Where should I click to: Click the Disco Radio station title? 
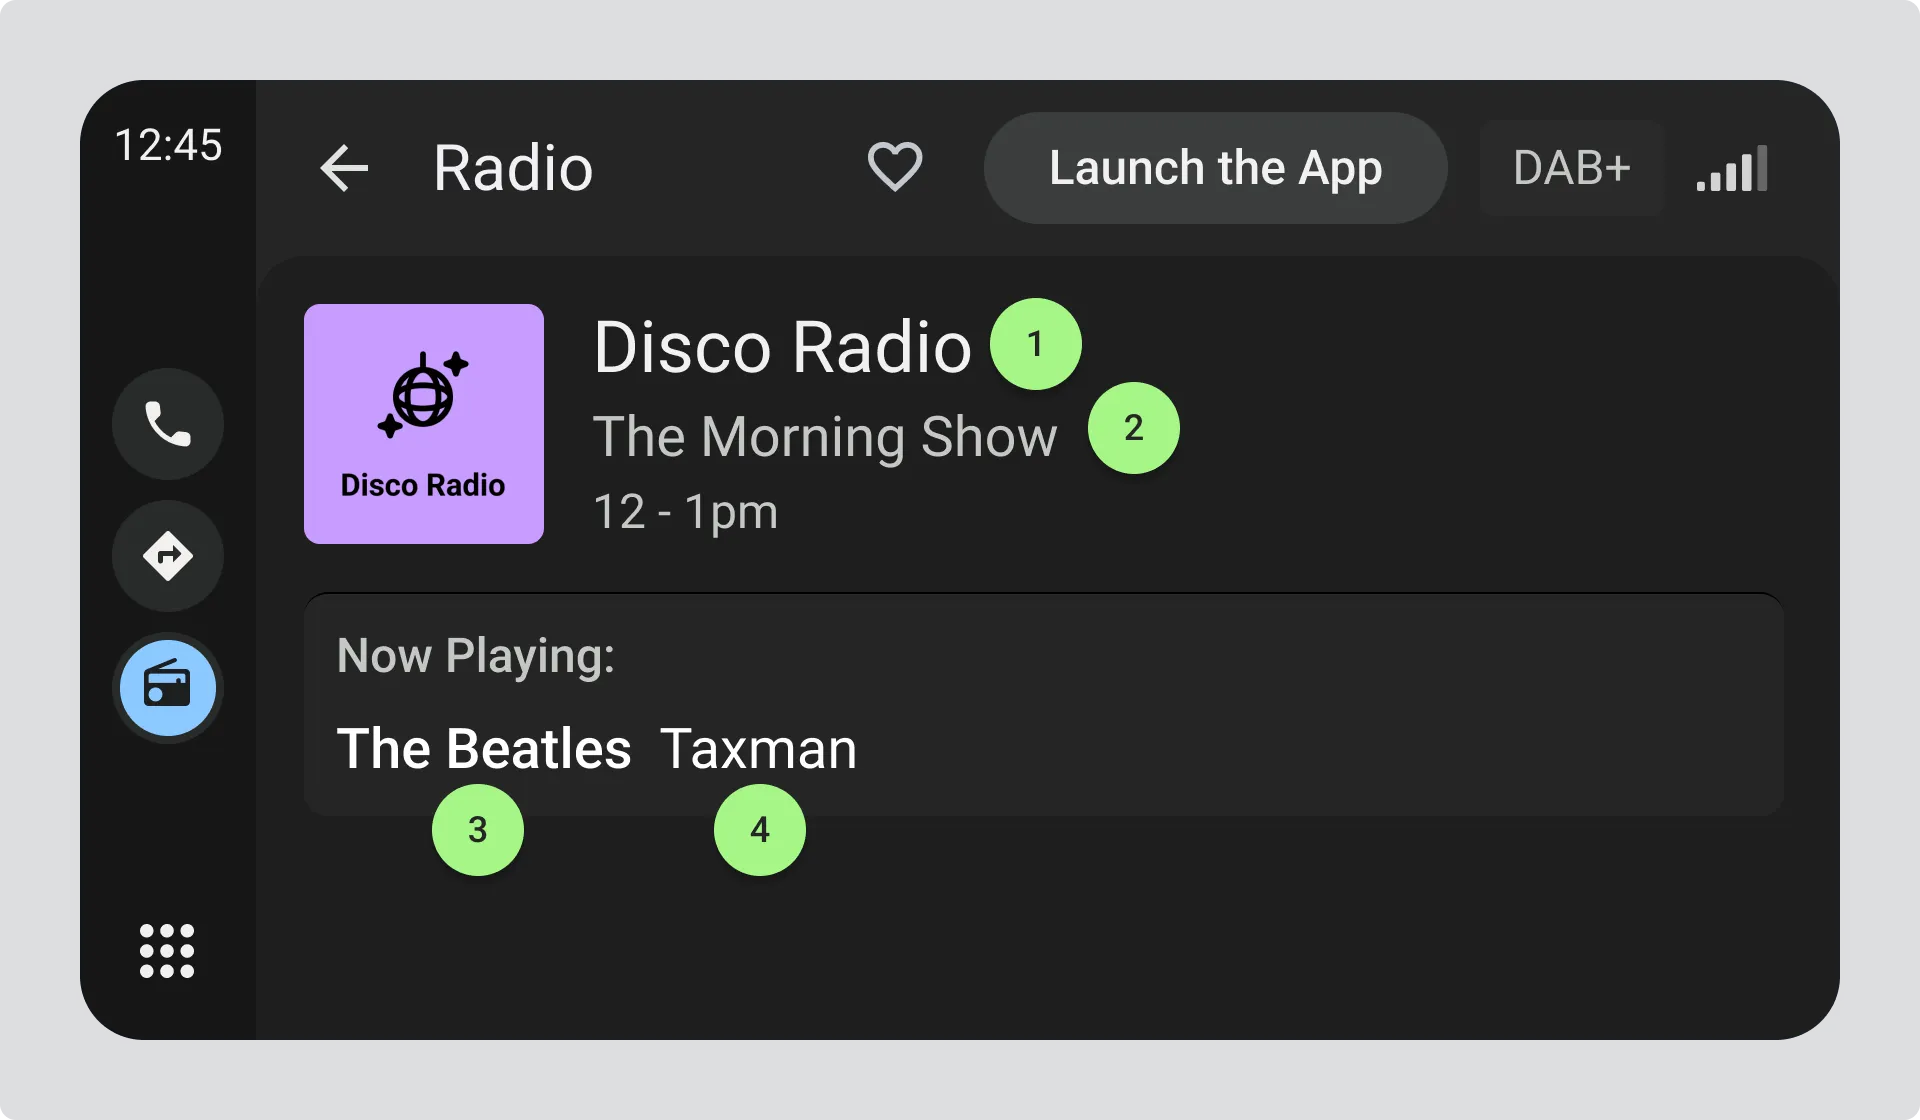(782, 348)
